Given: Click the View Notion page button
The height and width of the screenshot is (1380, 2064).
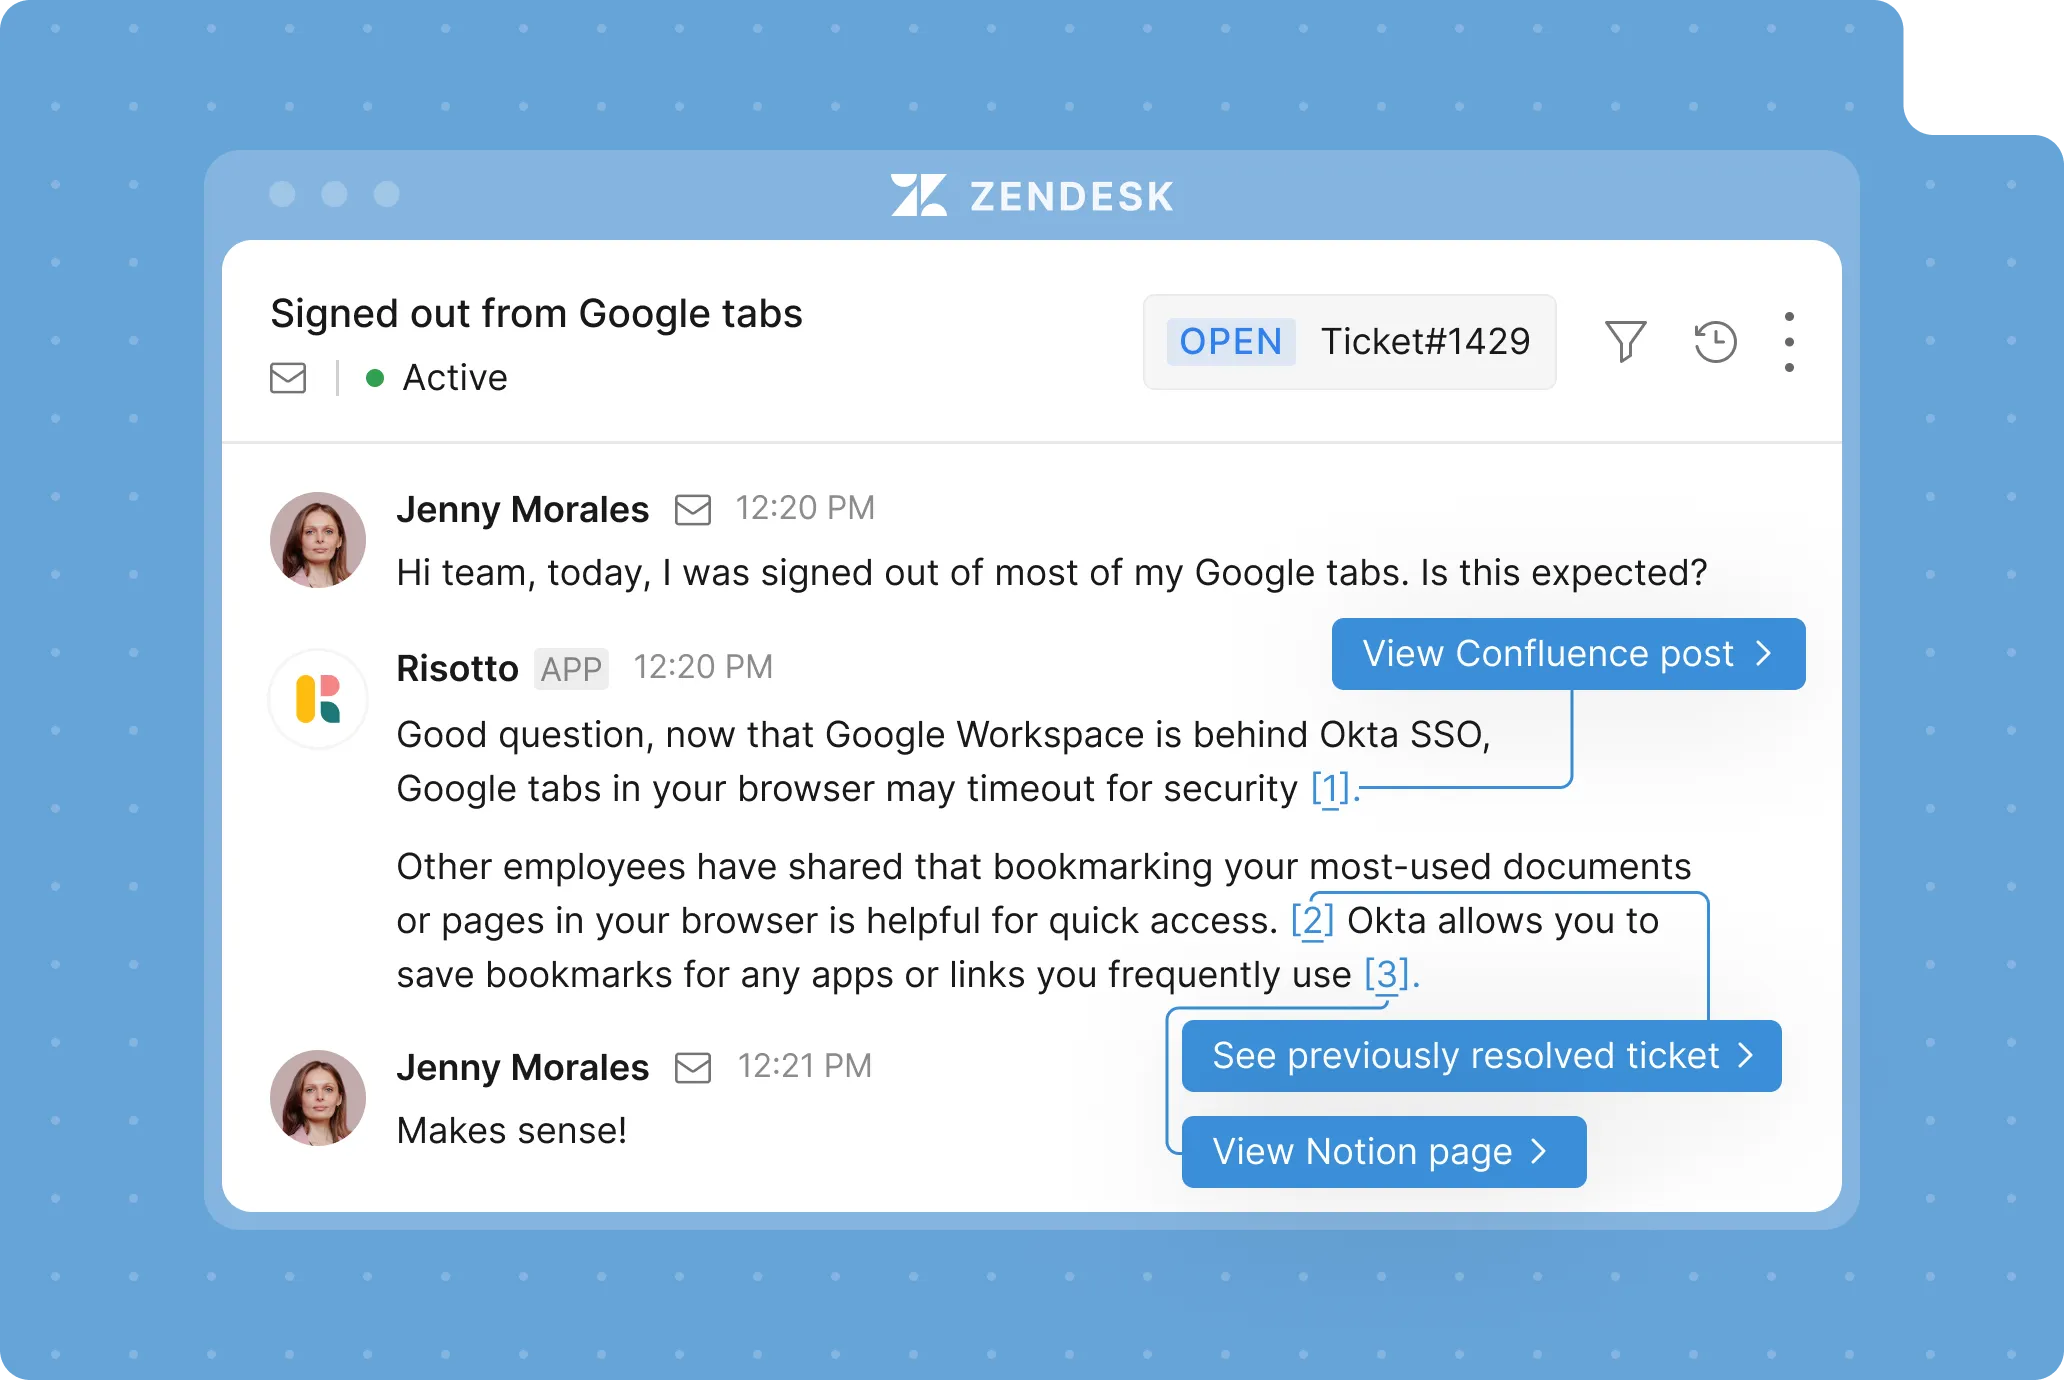Looking at the screenshot, I should point(1384,1152).
